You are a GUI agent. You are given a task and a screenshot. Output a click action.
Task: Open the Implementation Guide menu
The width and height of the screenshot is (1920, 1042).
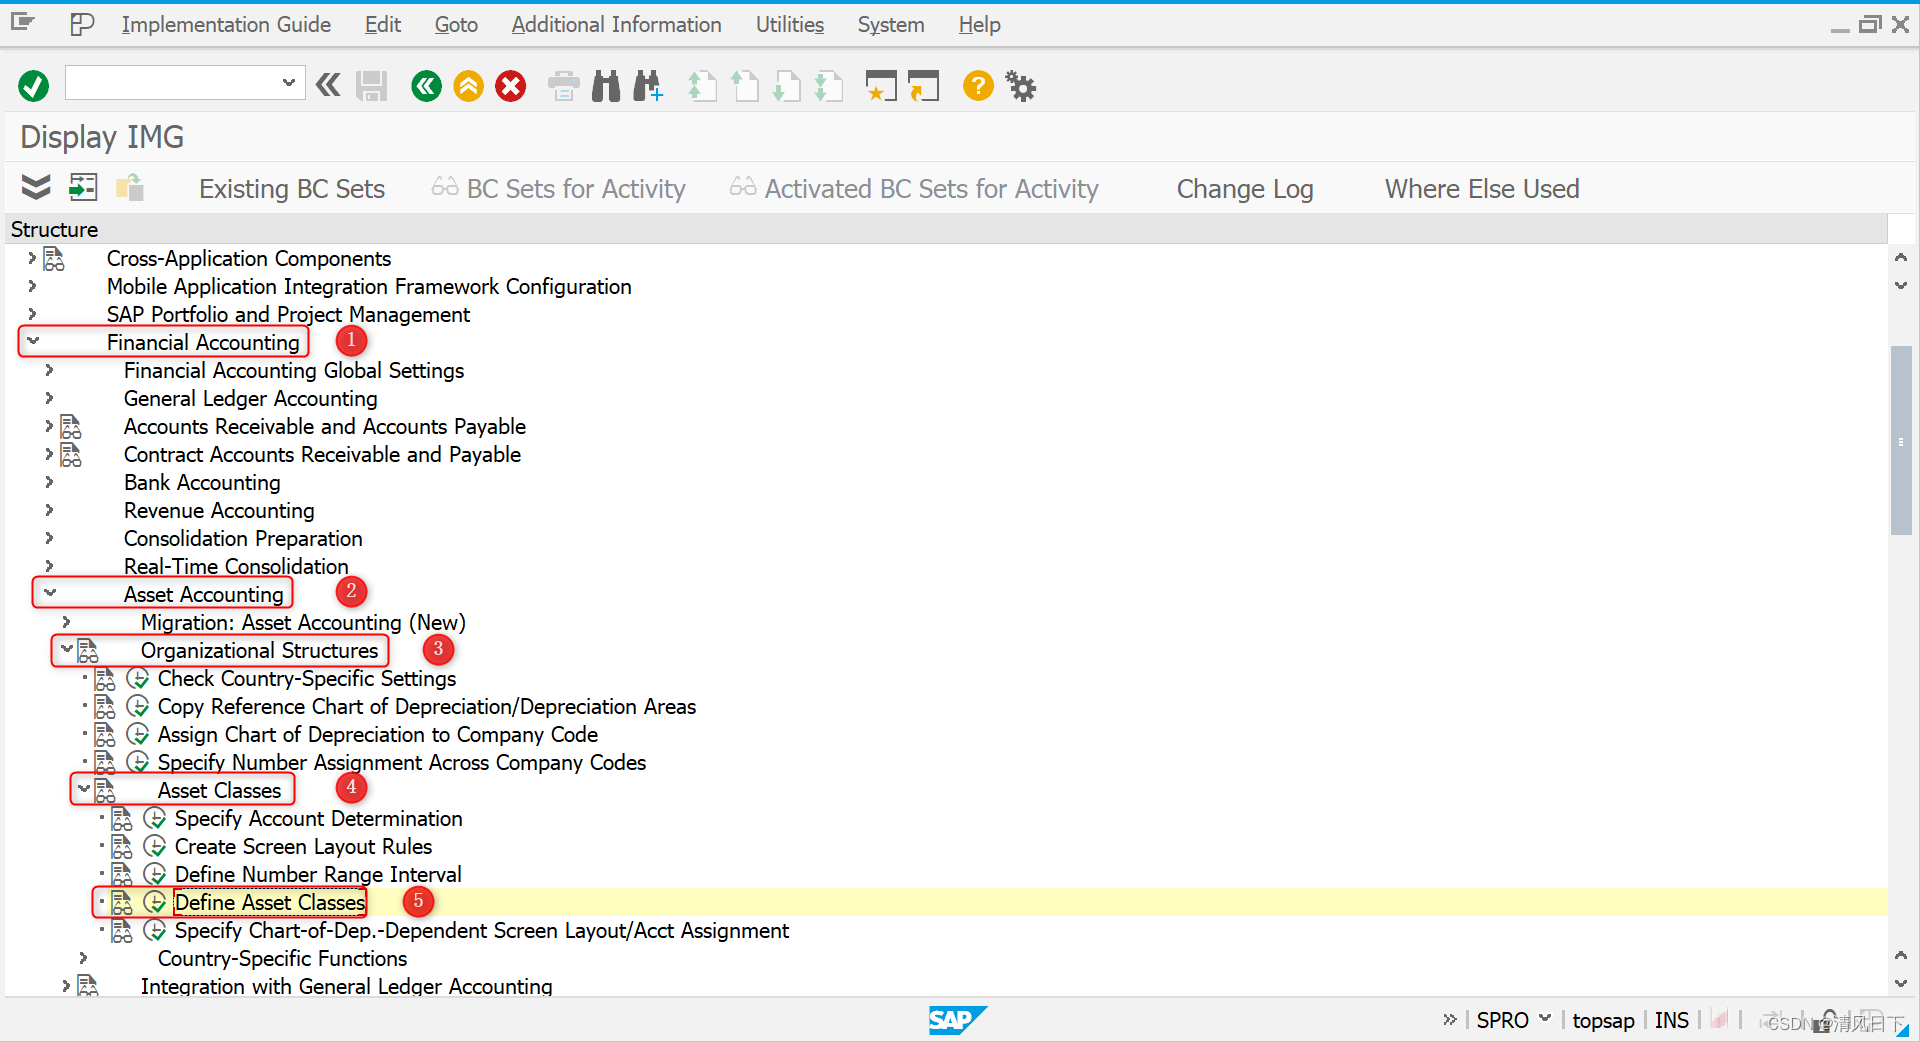[x=226, y=25]
